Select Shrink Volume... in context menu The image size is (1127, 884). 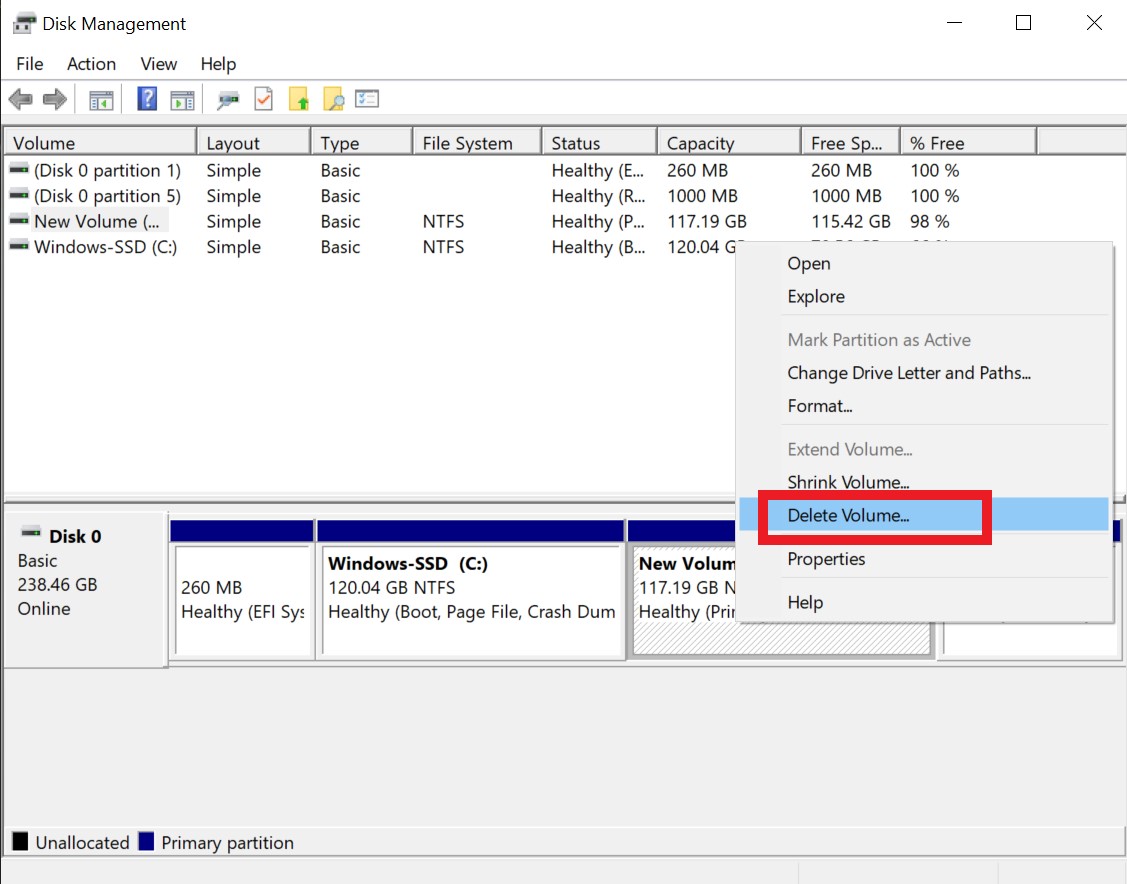(848, 483)
